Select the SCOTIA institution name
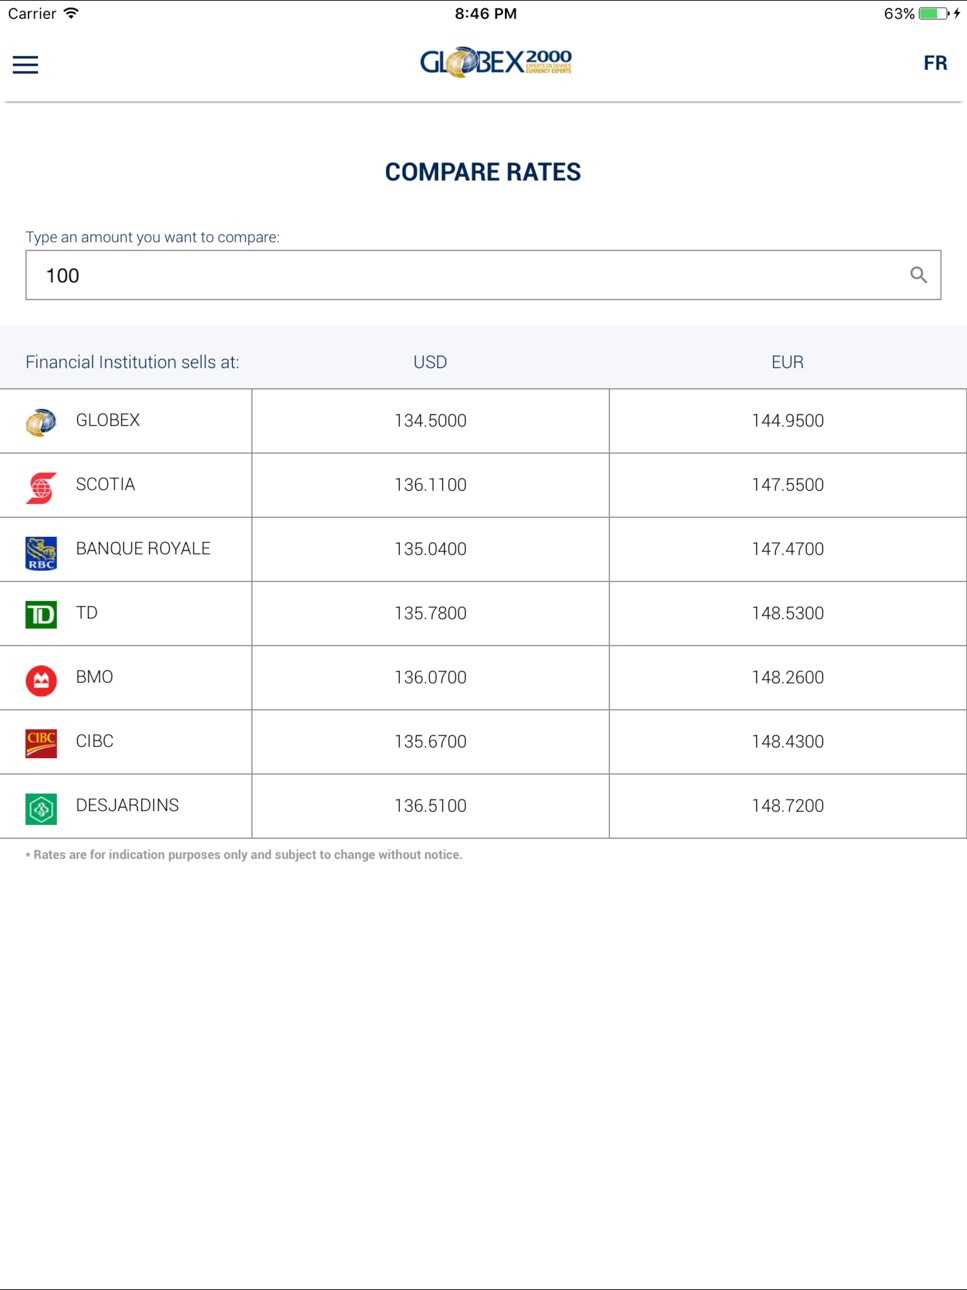Viewport: 967px width, 1290px height. click(x=105, y=484)
